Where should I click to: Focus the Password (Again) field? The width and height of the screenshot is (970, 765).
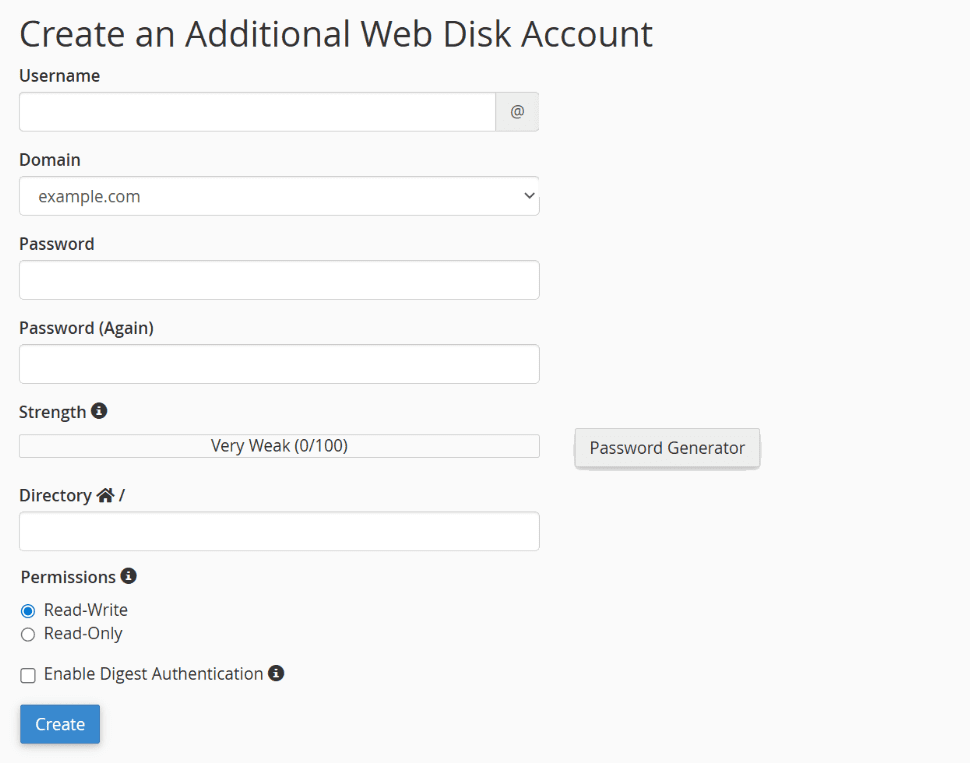(x=279, y=364)
